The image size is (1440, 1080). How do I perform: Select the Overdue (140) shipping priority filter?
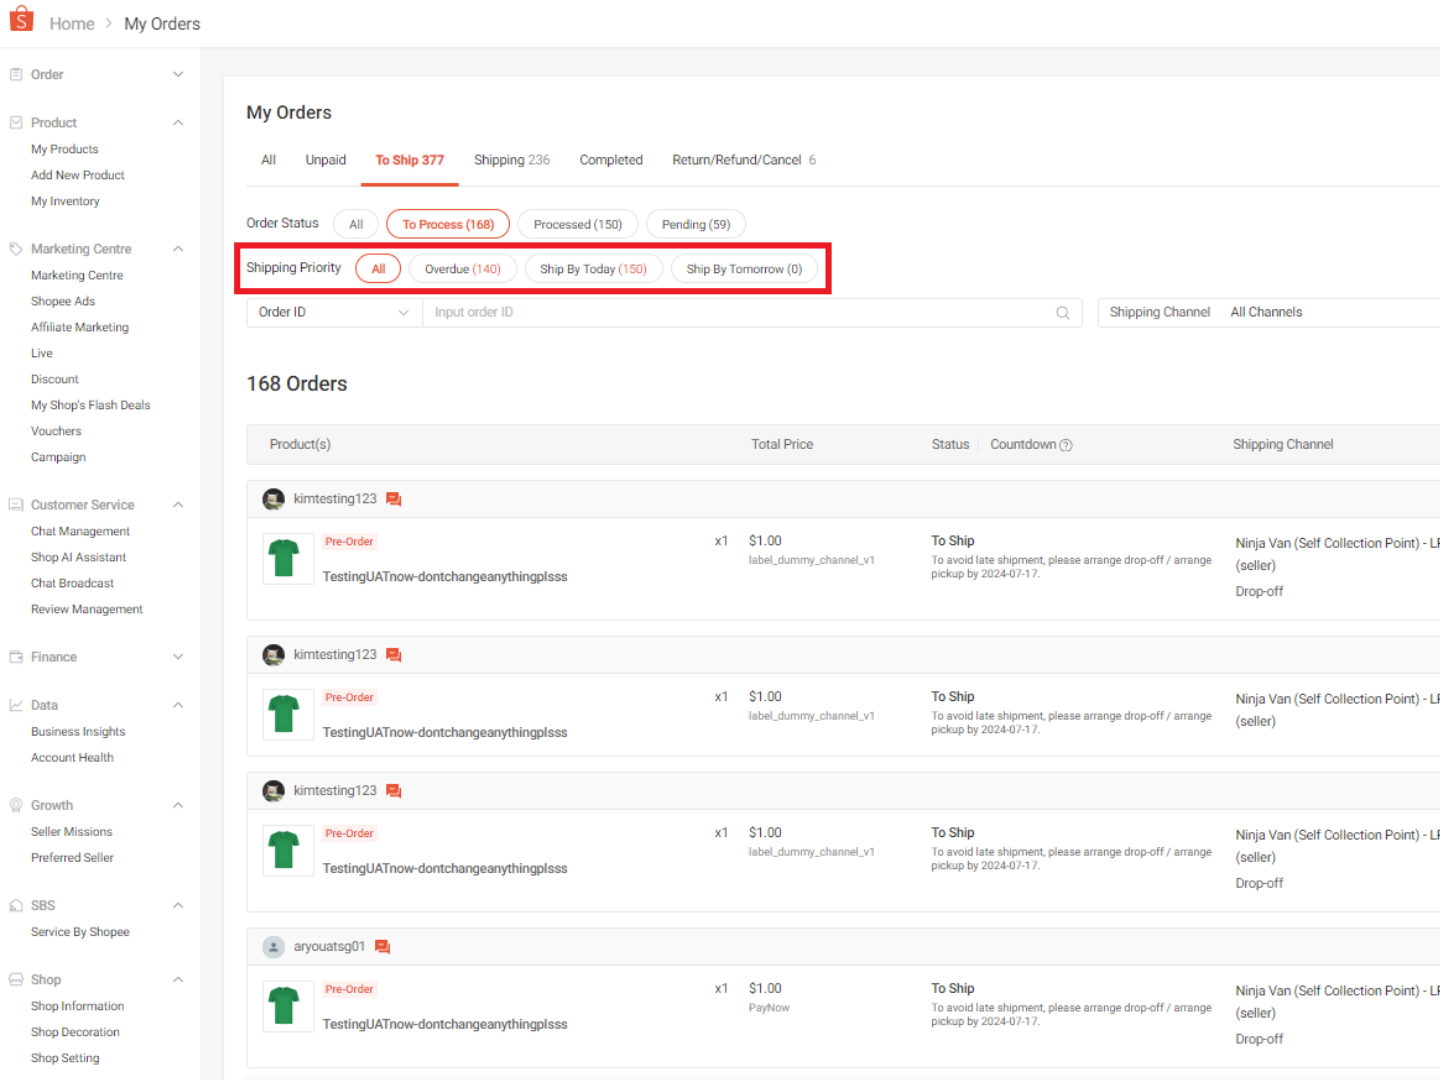[462, 269]
